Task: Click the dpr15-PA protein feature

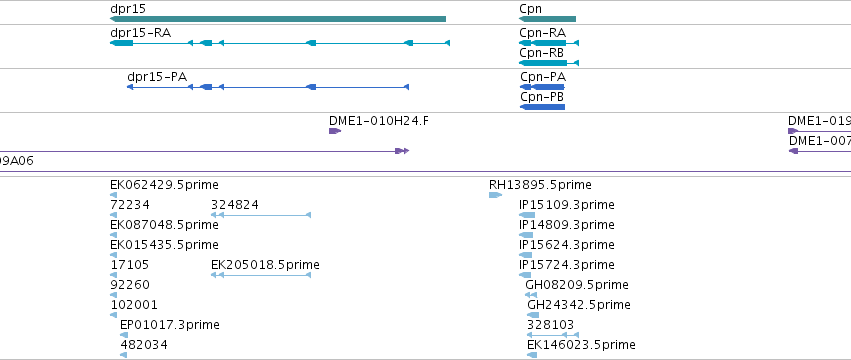Action: (268, 87)
